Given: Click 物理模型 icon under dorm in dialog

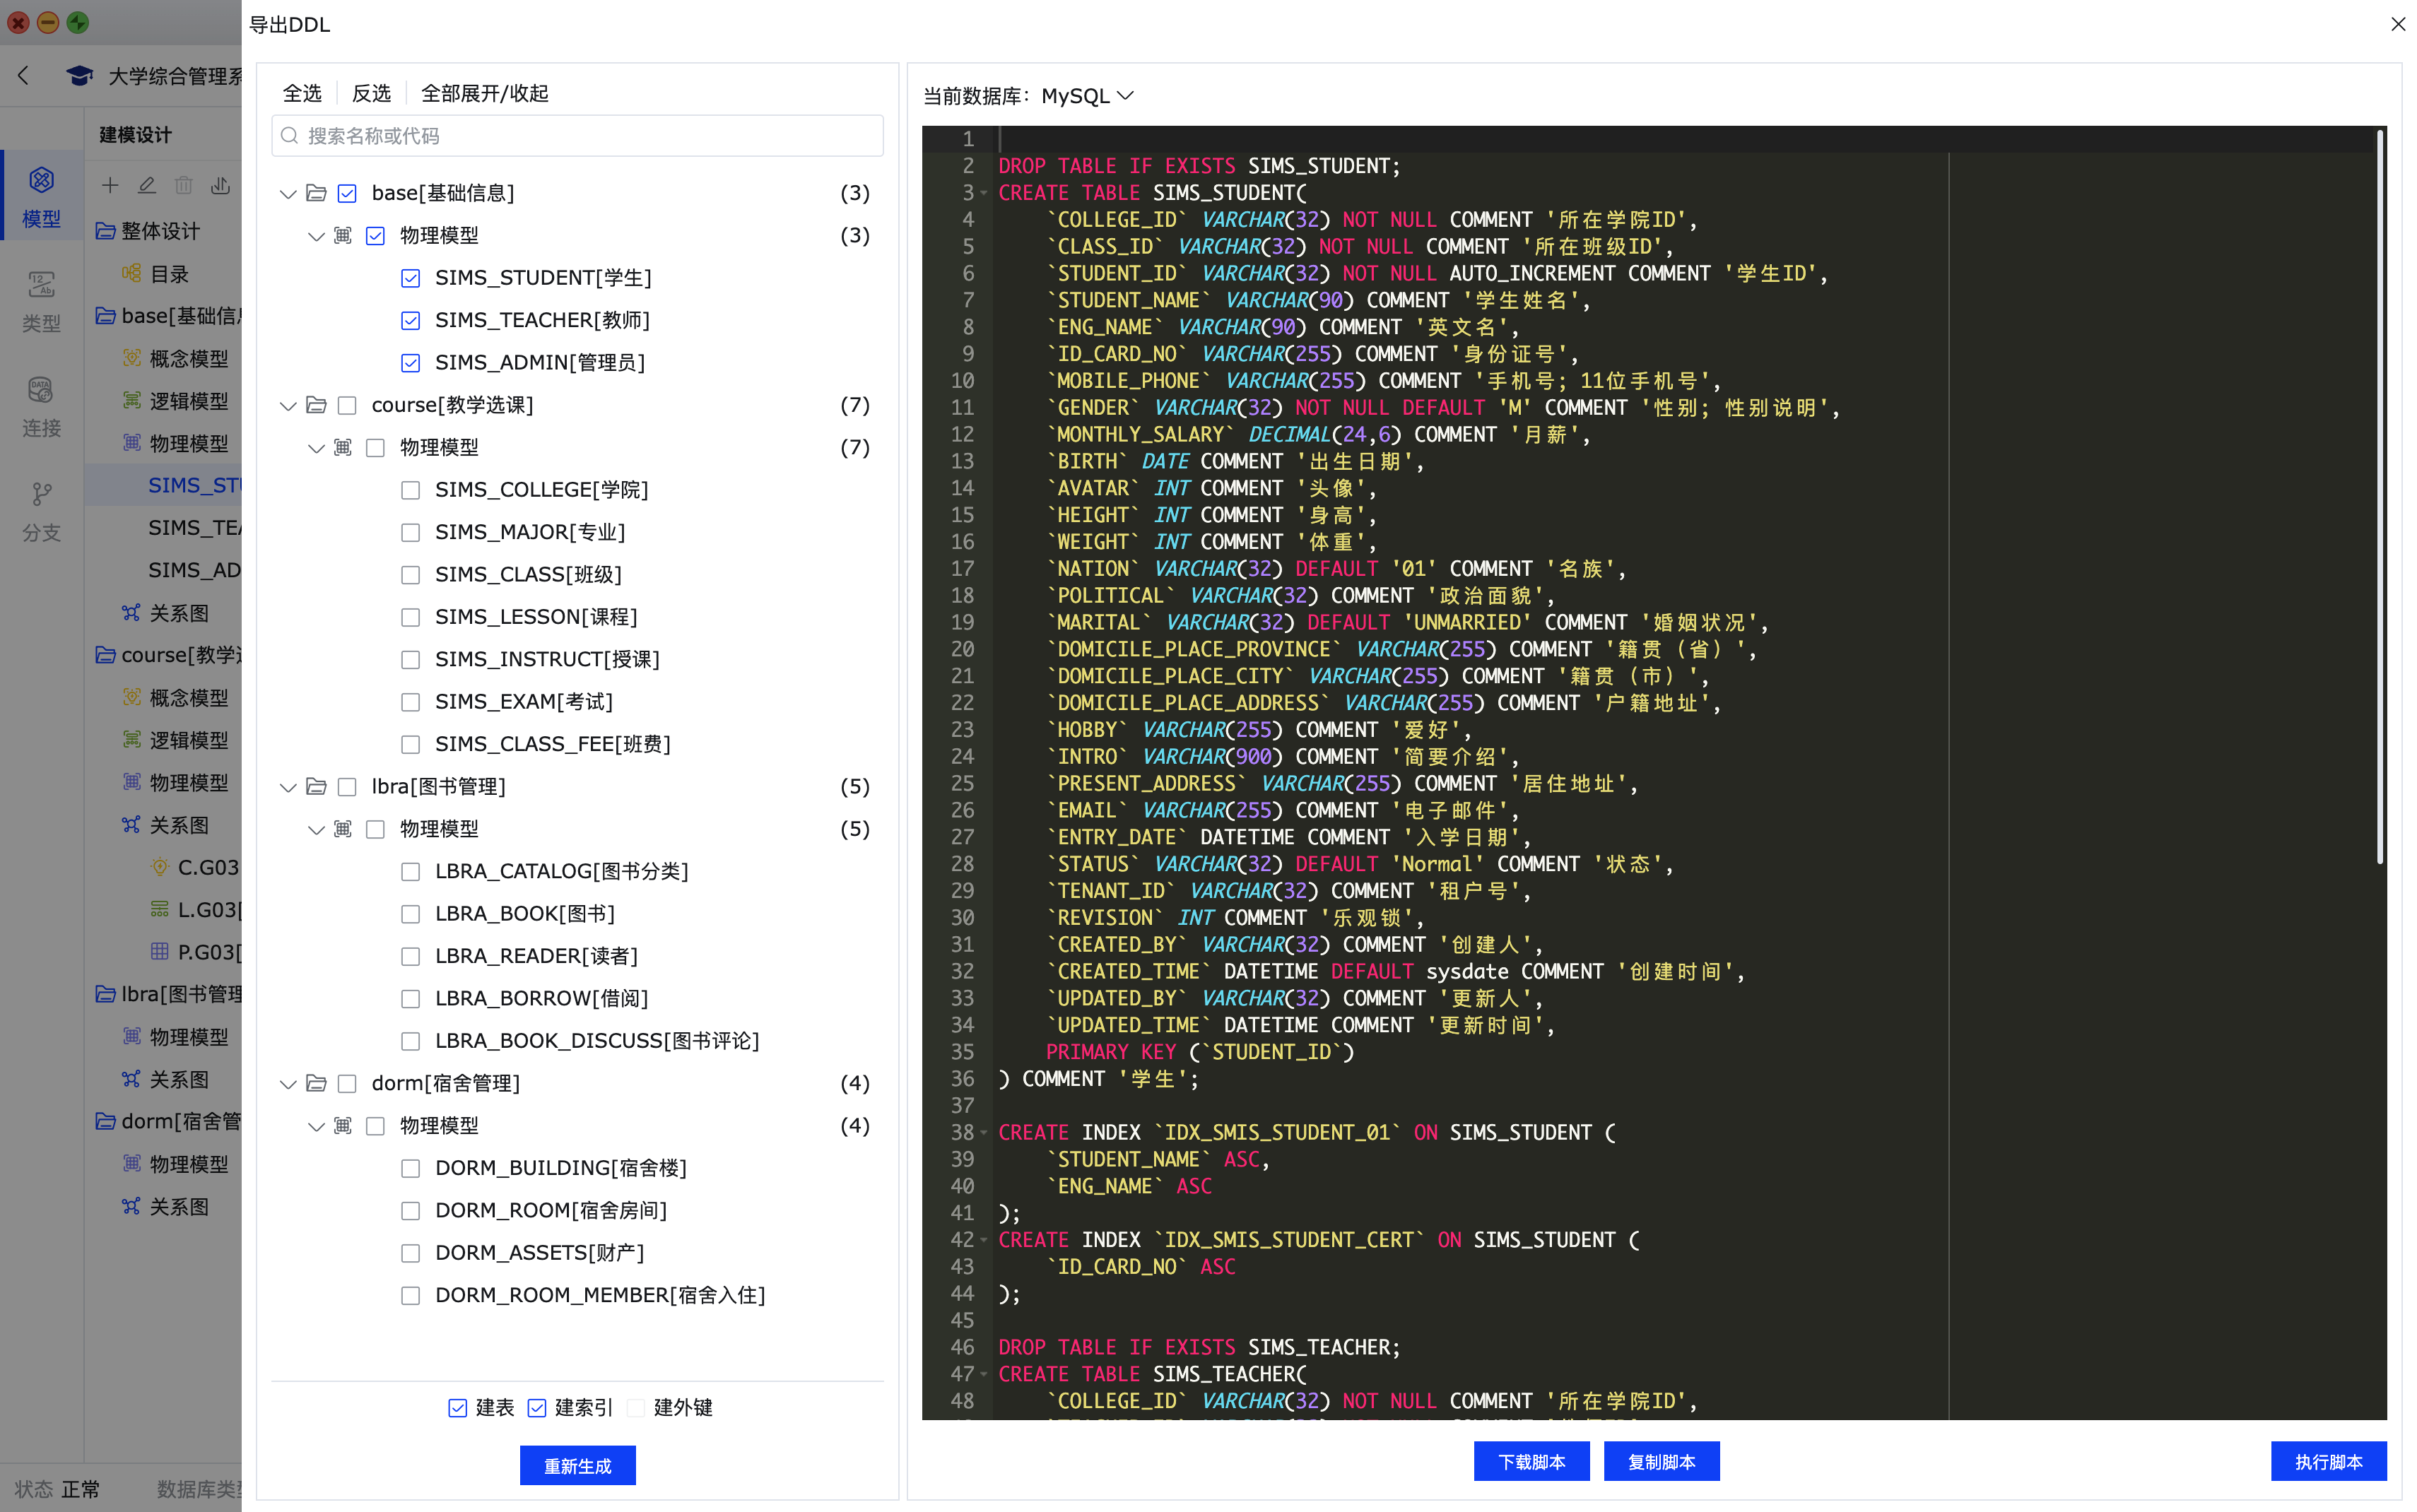Looking at the screenshot, I should coord(343,1126).
